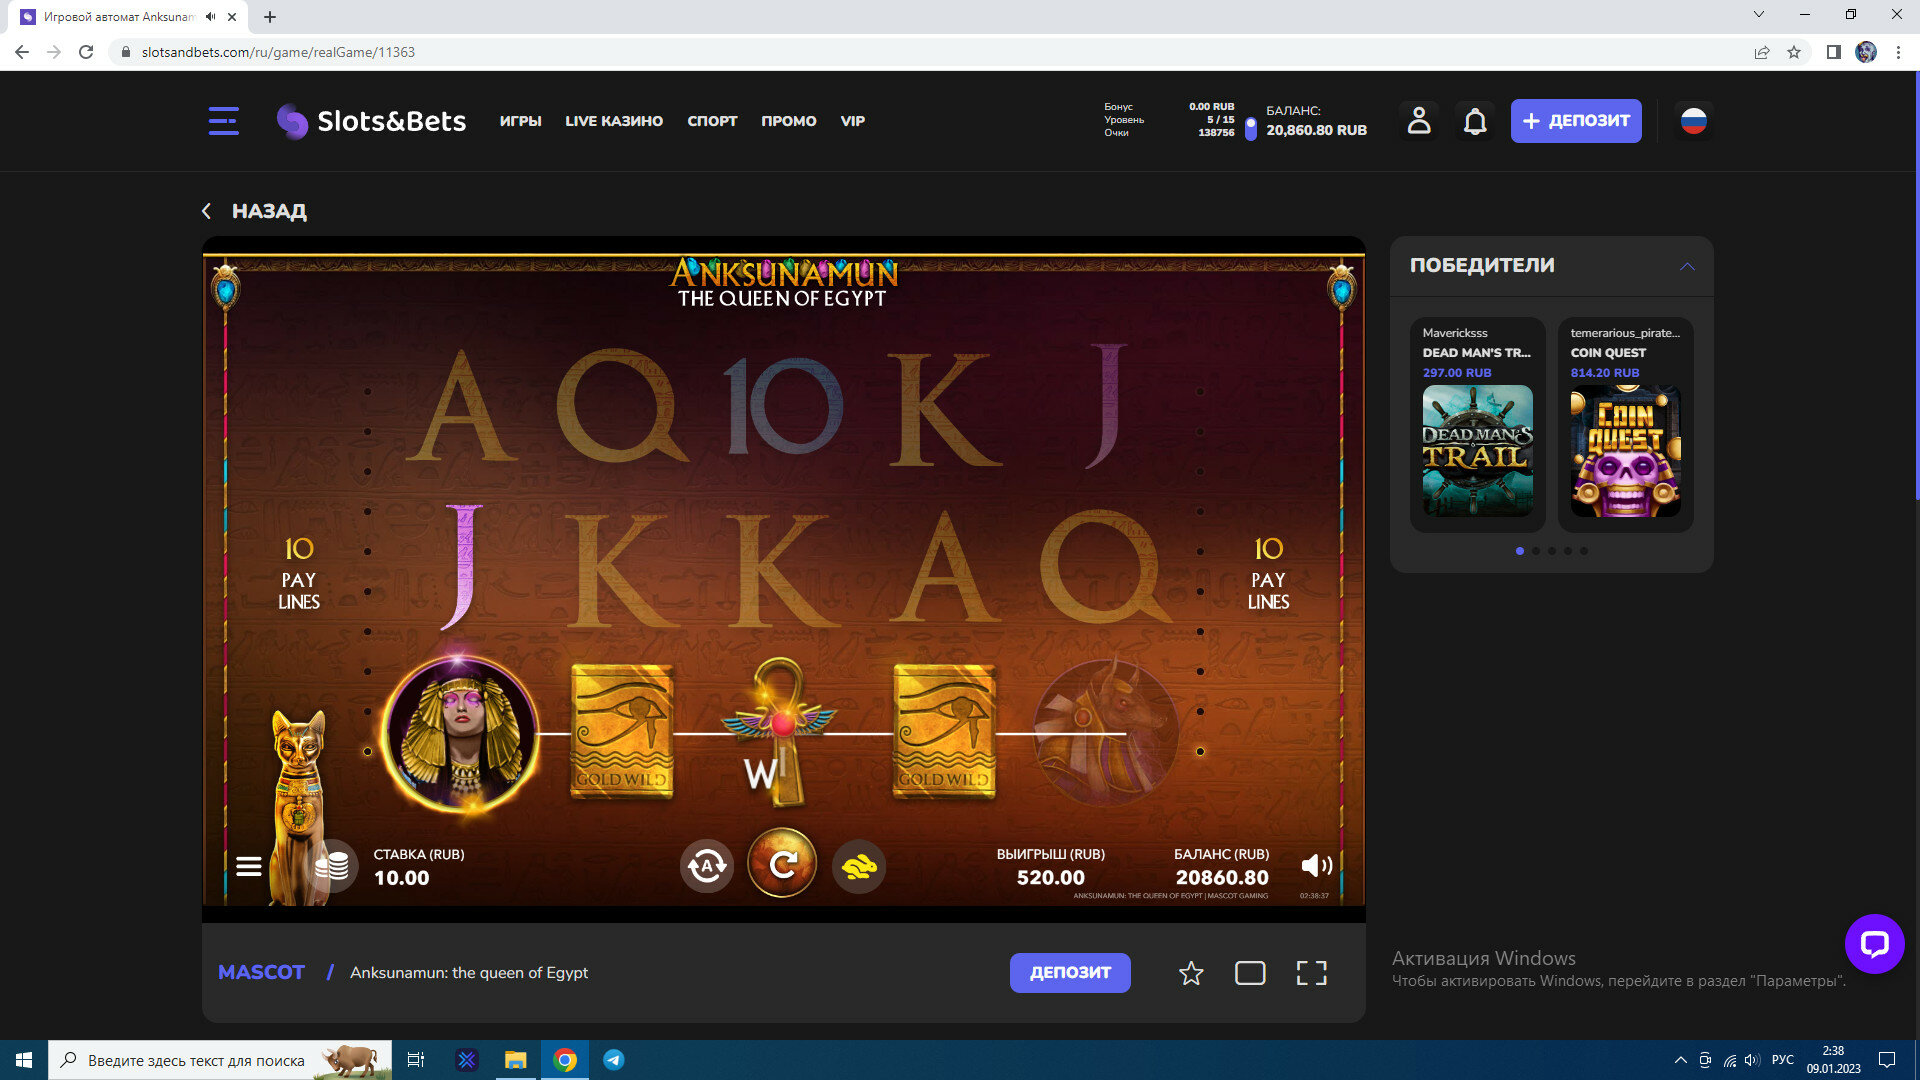The width and height of the screenshot is (1920, 1080).
Task: Click the autoplay icon beside spin
Action: coord(706,866)
